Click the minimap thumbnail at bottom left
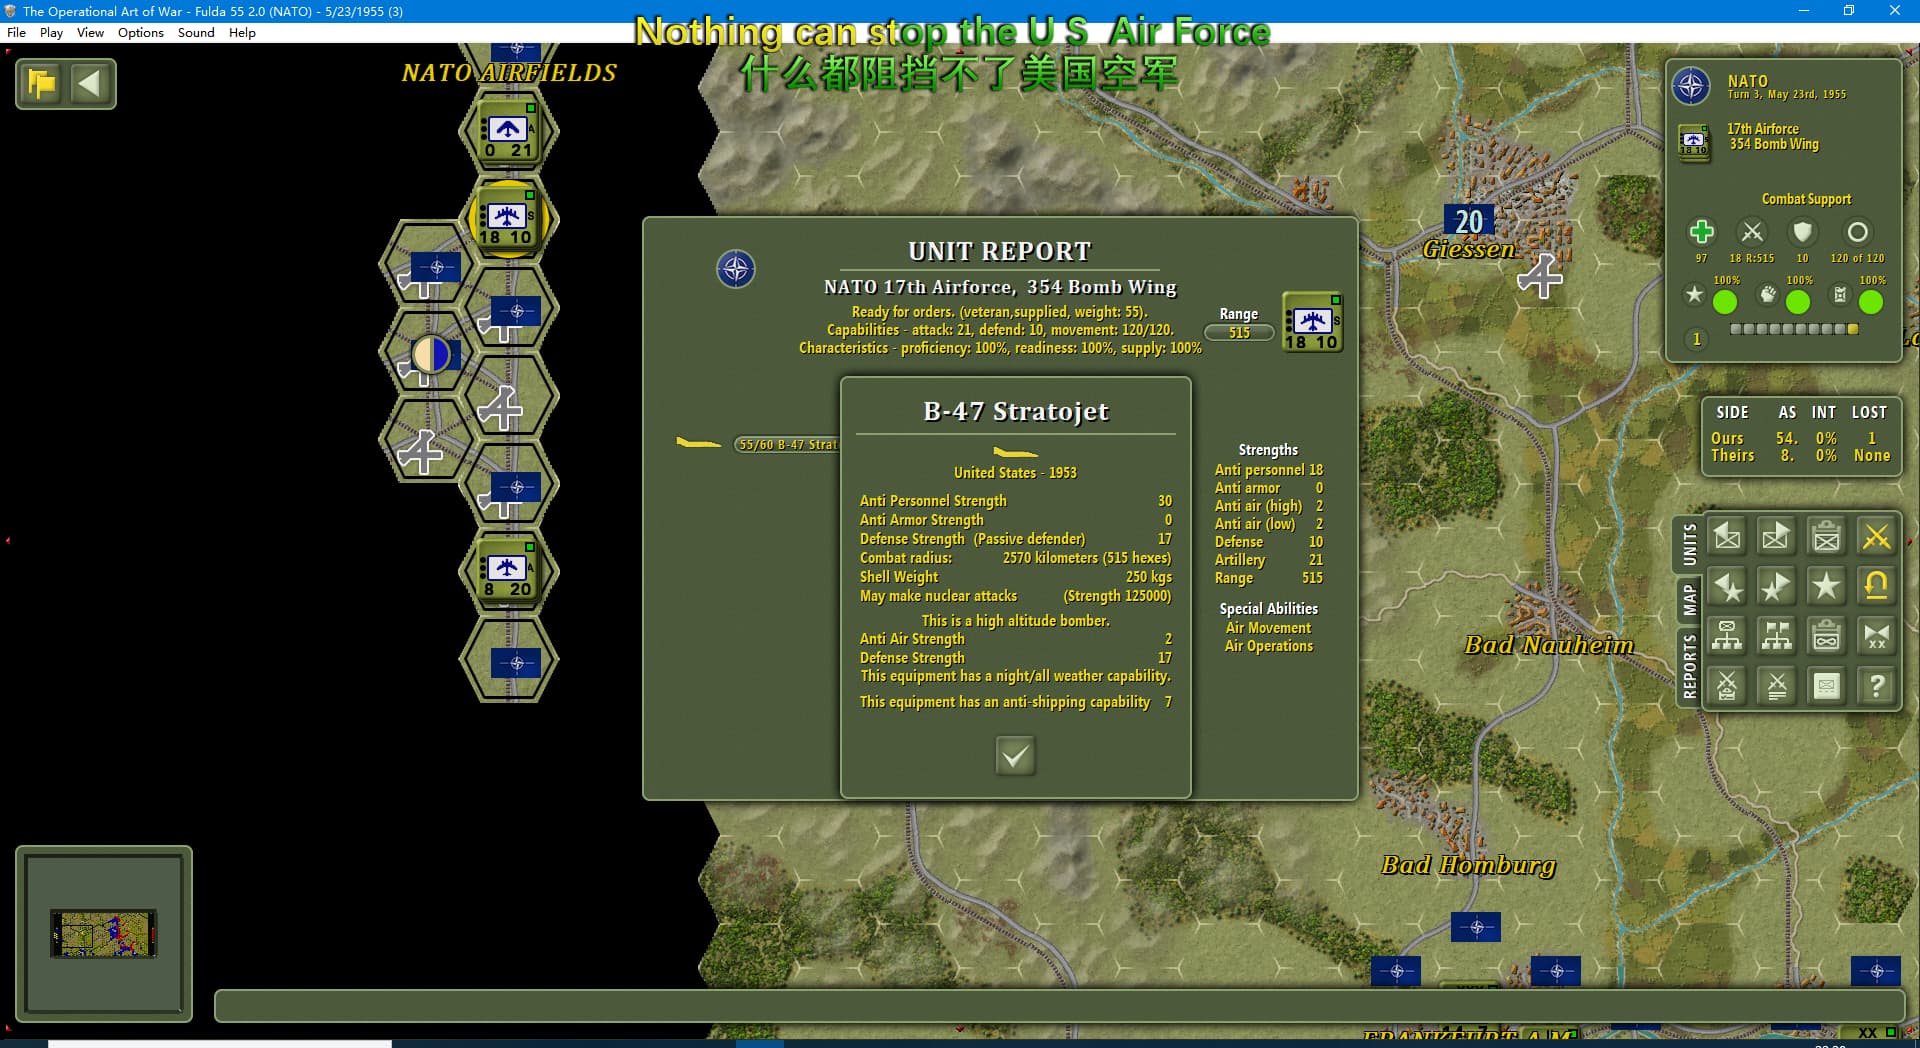Viewport: 1920px width, 1048px height. [104, 934]
